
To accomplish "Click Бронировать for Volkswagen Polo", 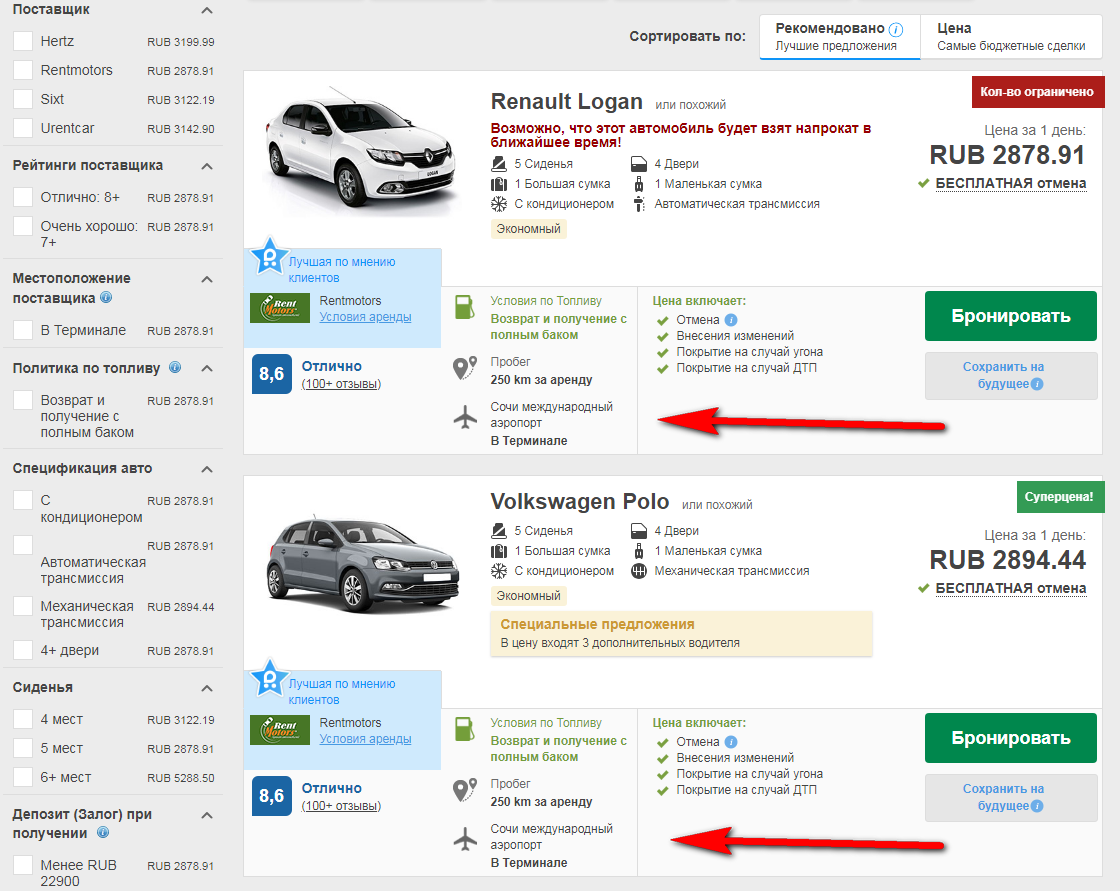I will tap(1011, 738).
